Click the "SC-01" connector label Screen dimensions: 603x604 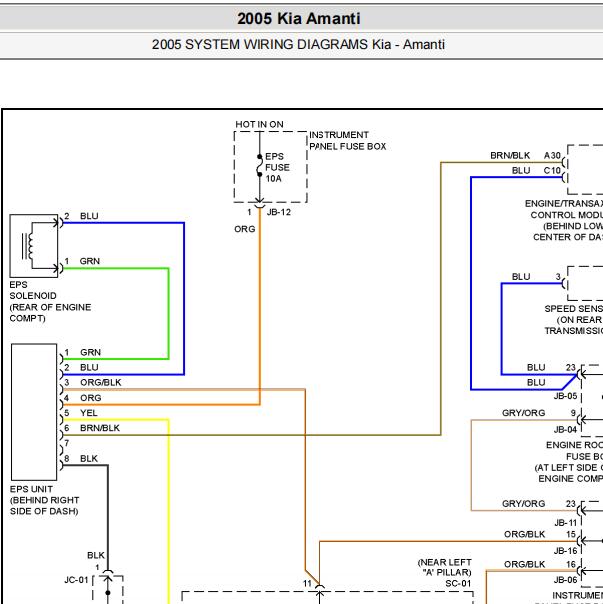click(459, 584)
